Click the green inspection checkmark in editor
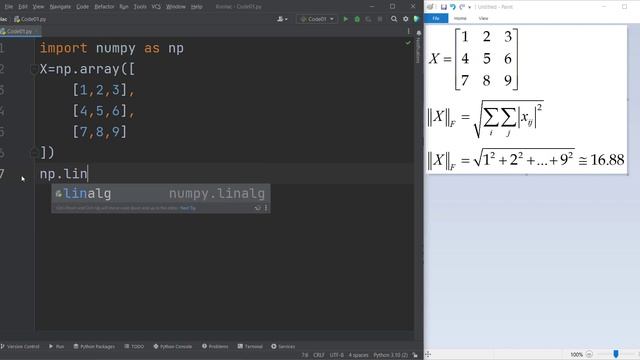640x360 pixels. click(x=408, y=42)
